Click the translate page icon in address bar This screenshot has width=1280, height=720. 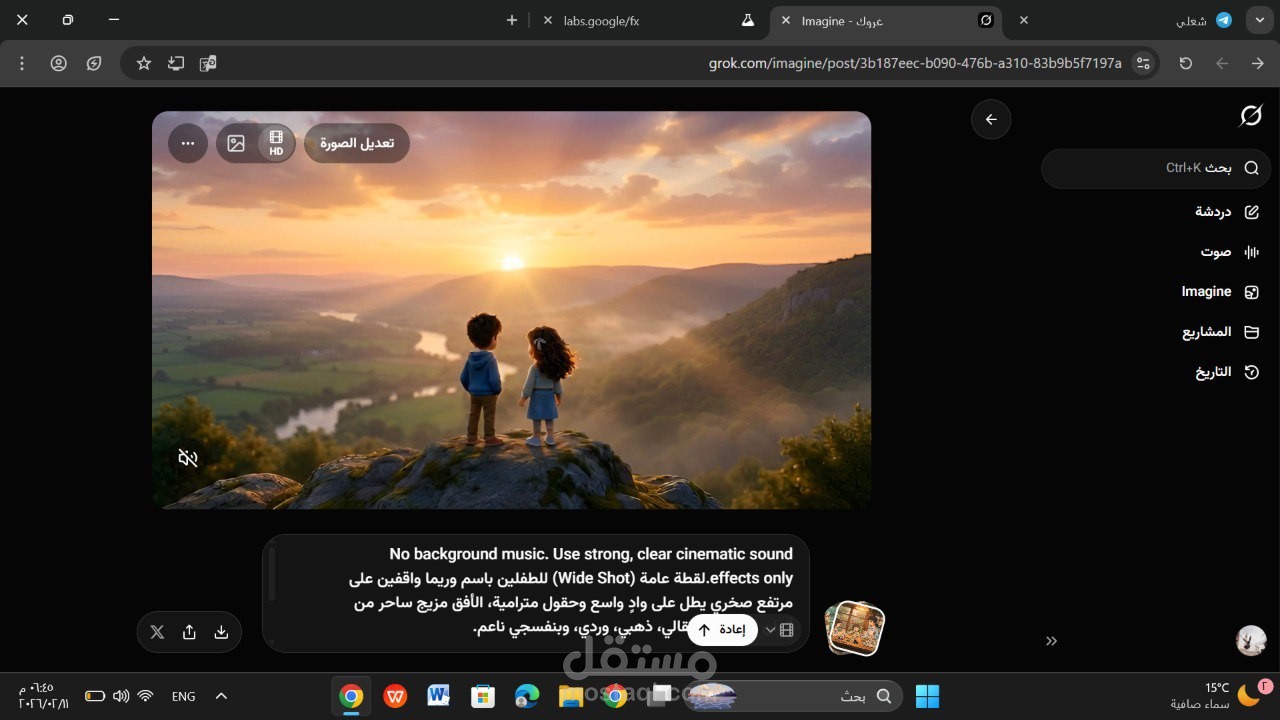click(x=208, y=63)
